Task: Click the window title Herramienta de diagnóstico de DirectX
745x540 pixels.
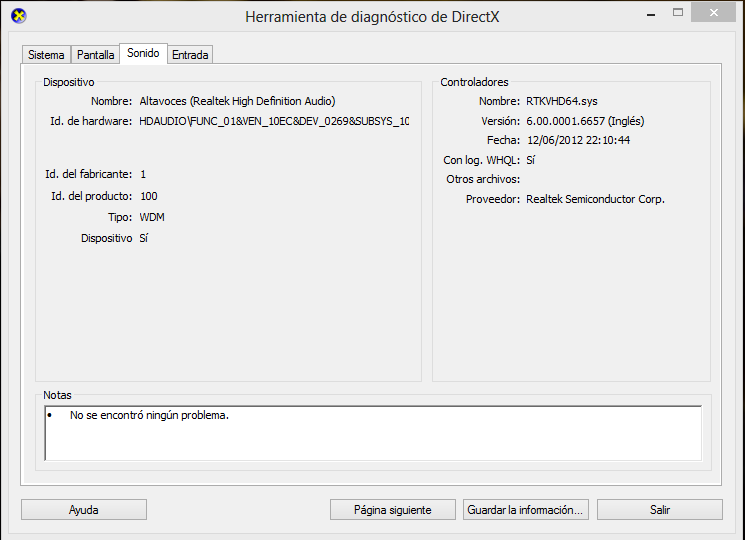Action: coord(372,17)
